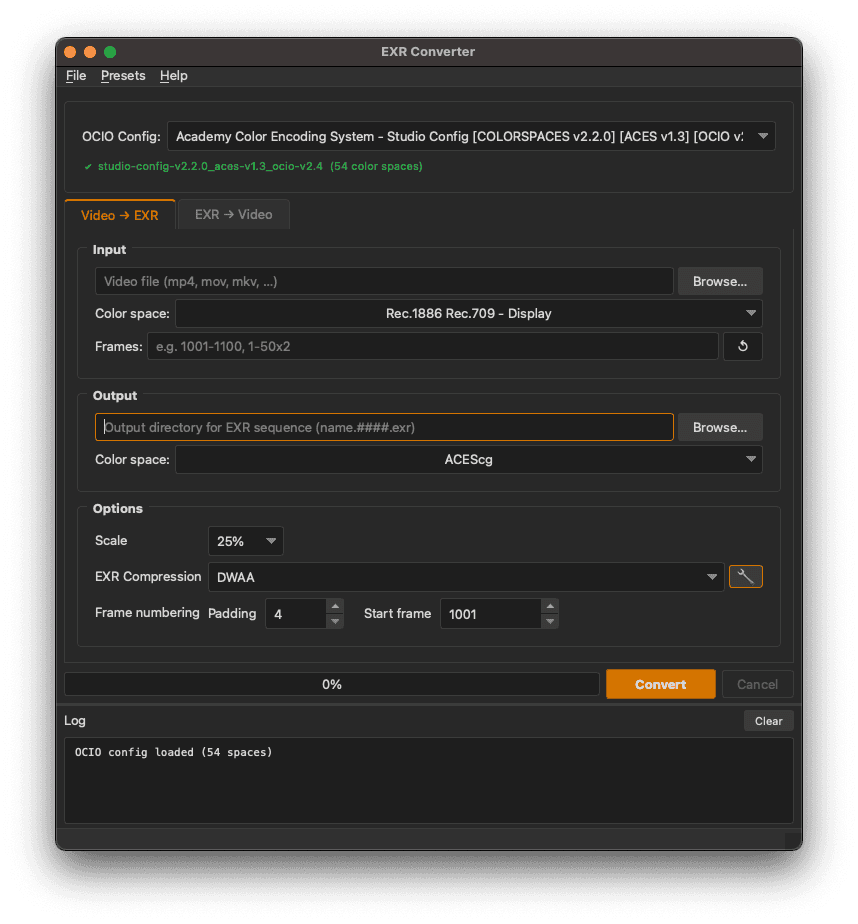
Task: Open the Presets menu
Action: click(123, 75)
